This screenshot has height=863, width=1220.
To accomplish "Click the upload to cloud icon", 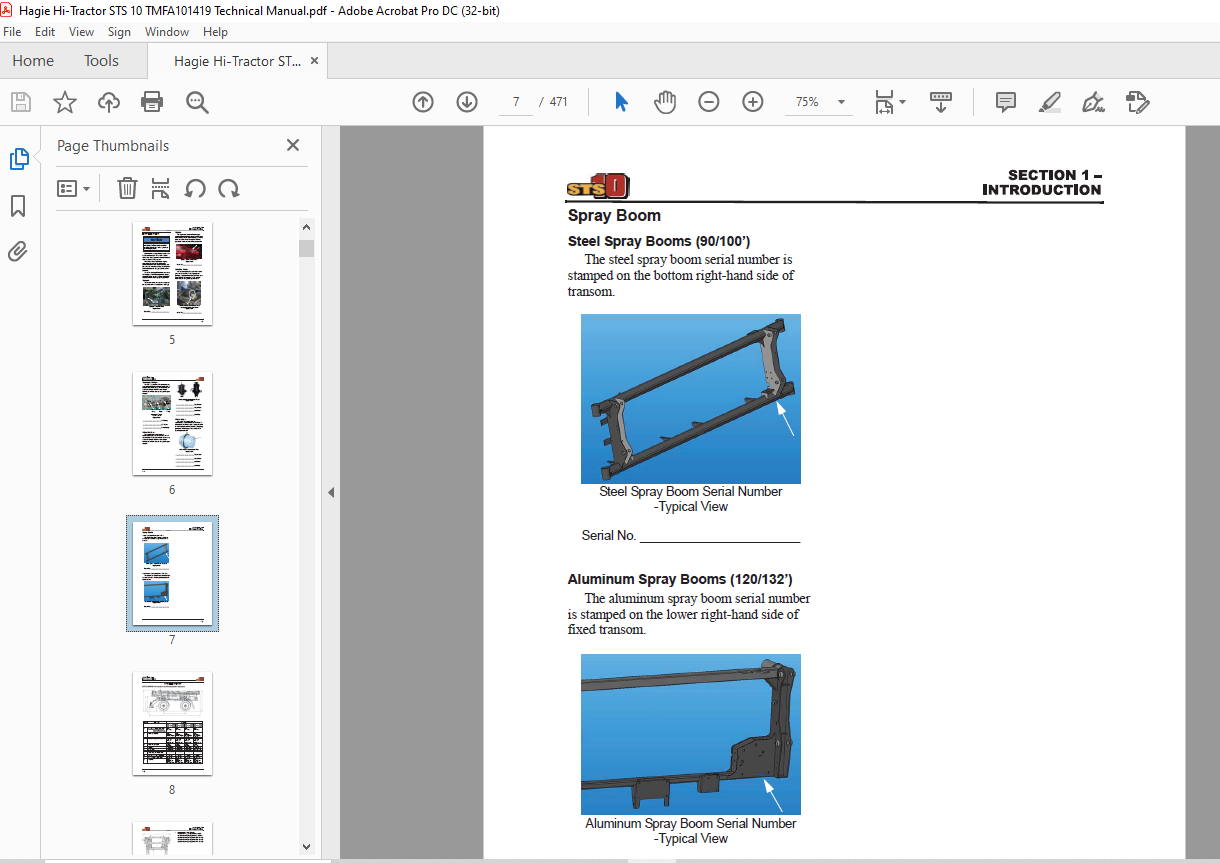I will pos(109,102).
